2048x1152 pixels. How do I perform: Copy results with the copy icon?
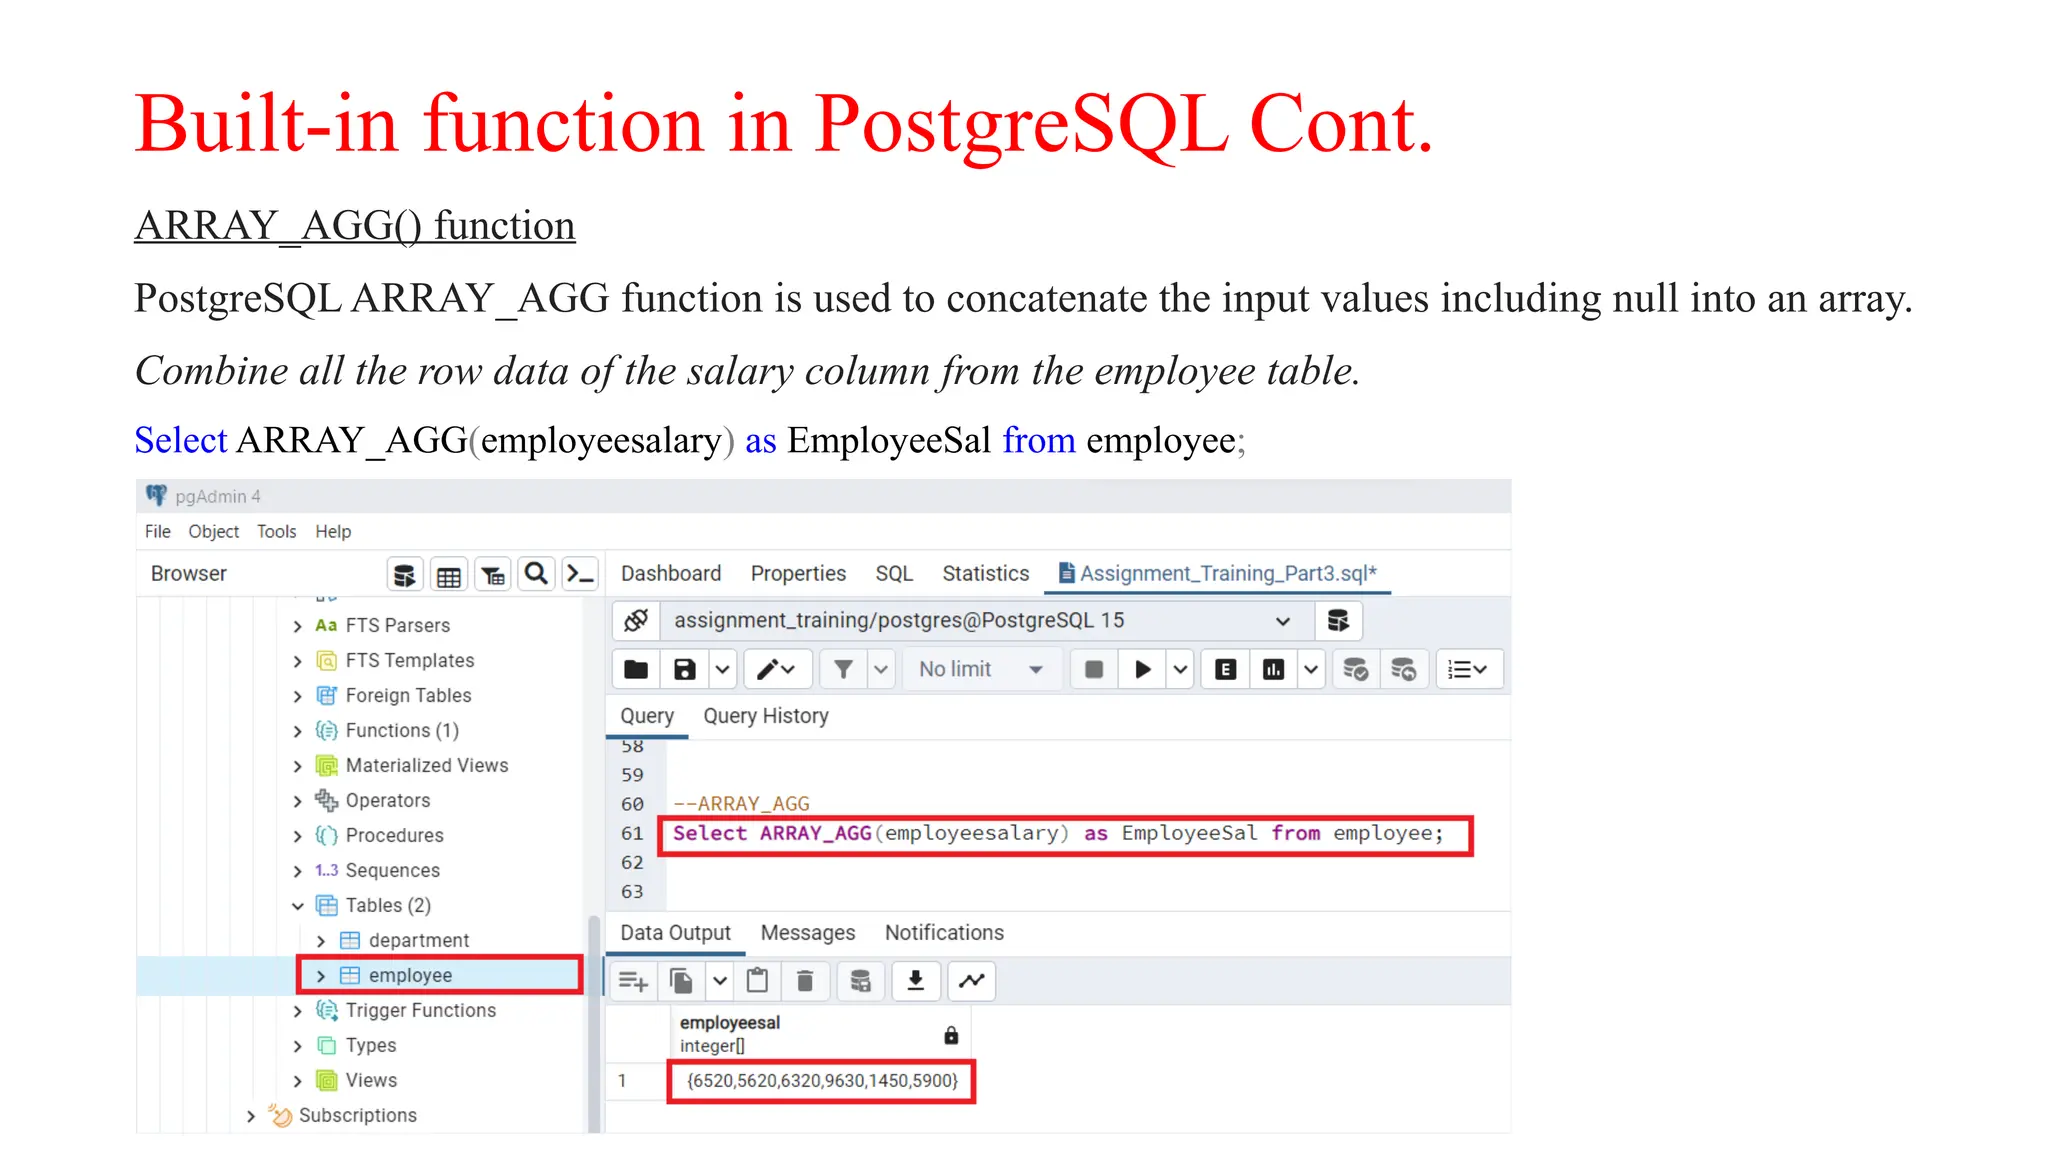[682, 981]
